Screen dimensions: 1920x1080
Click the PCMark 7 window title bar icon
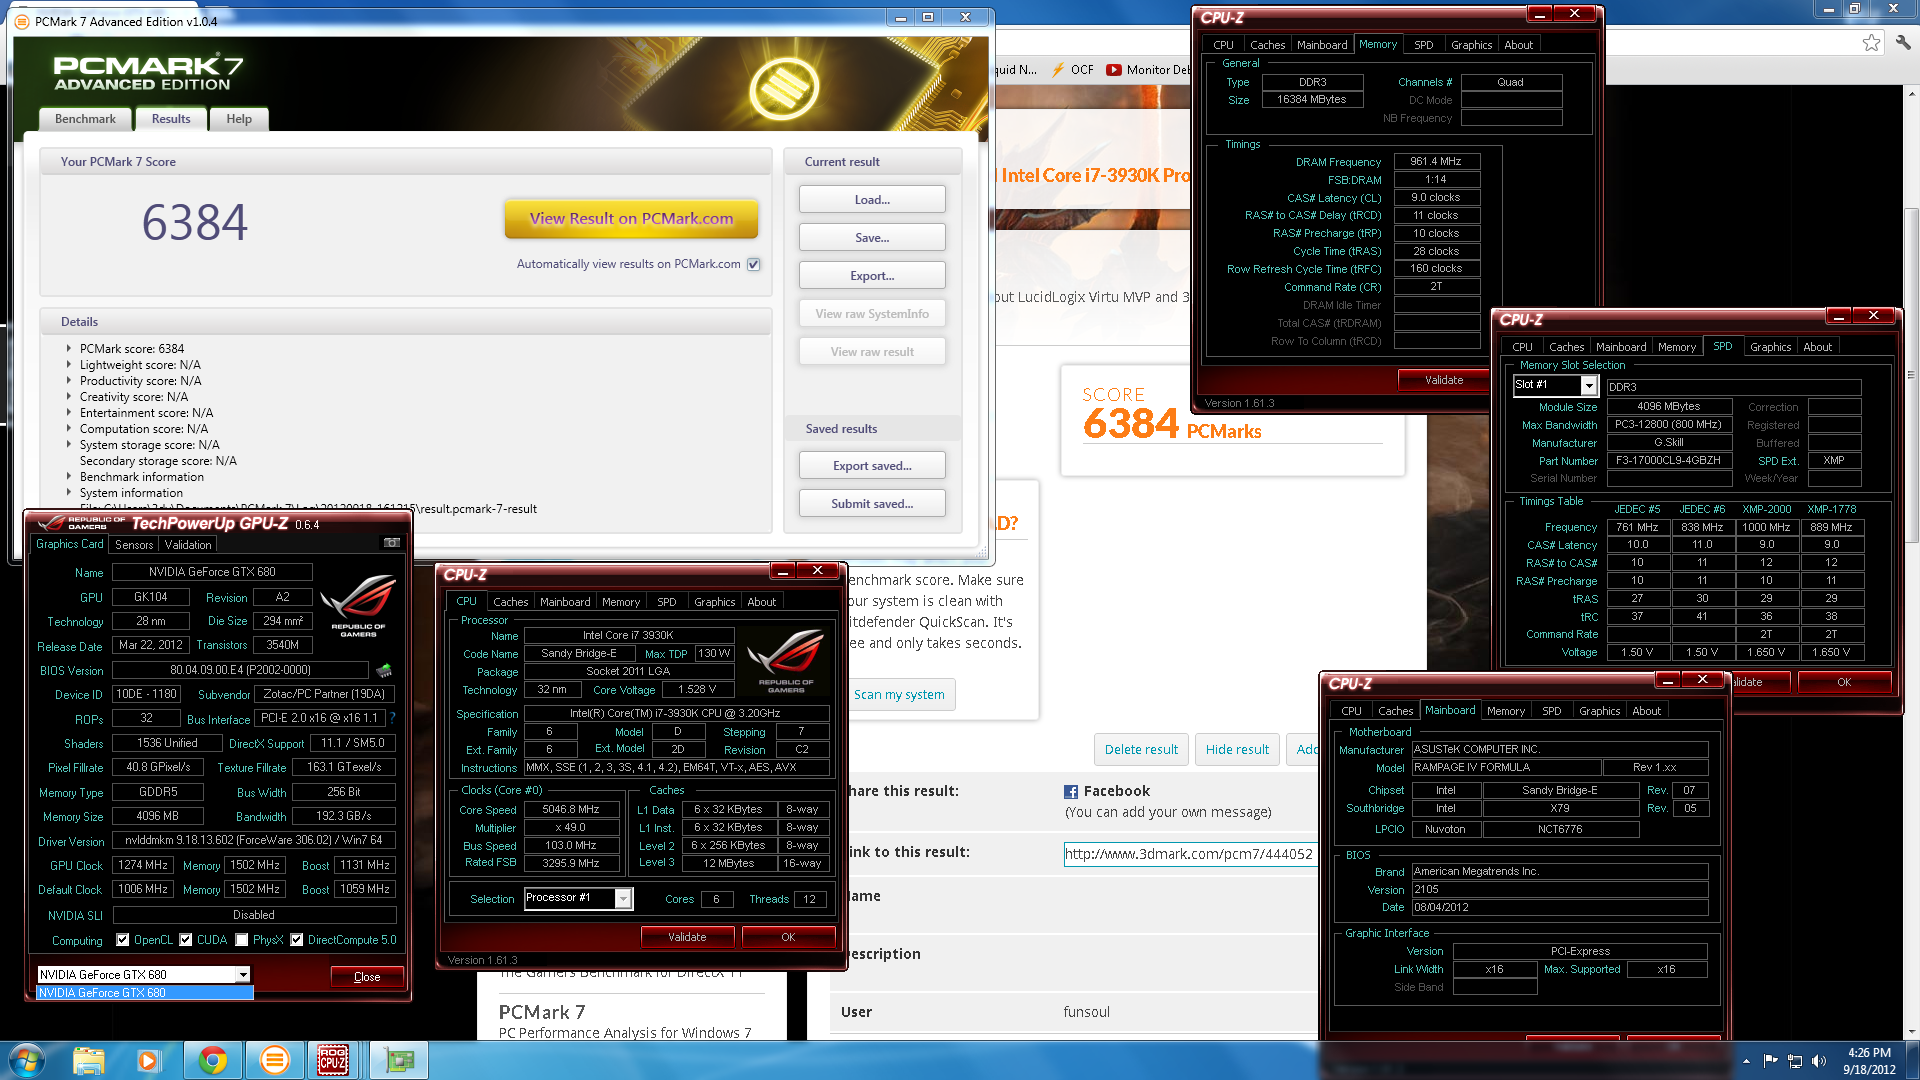pos(23,21)
